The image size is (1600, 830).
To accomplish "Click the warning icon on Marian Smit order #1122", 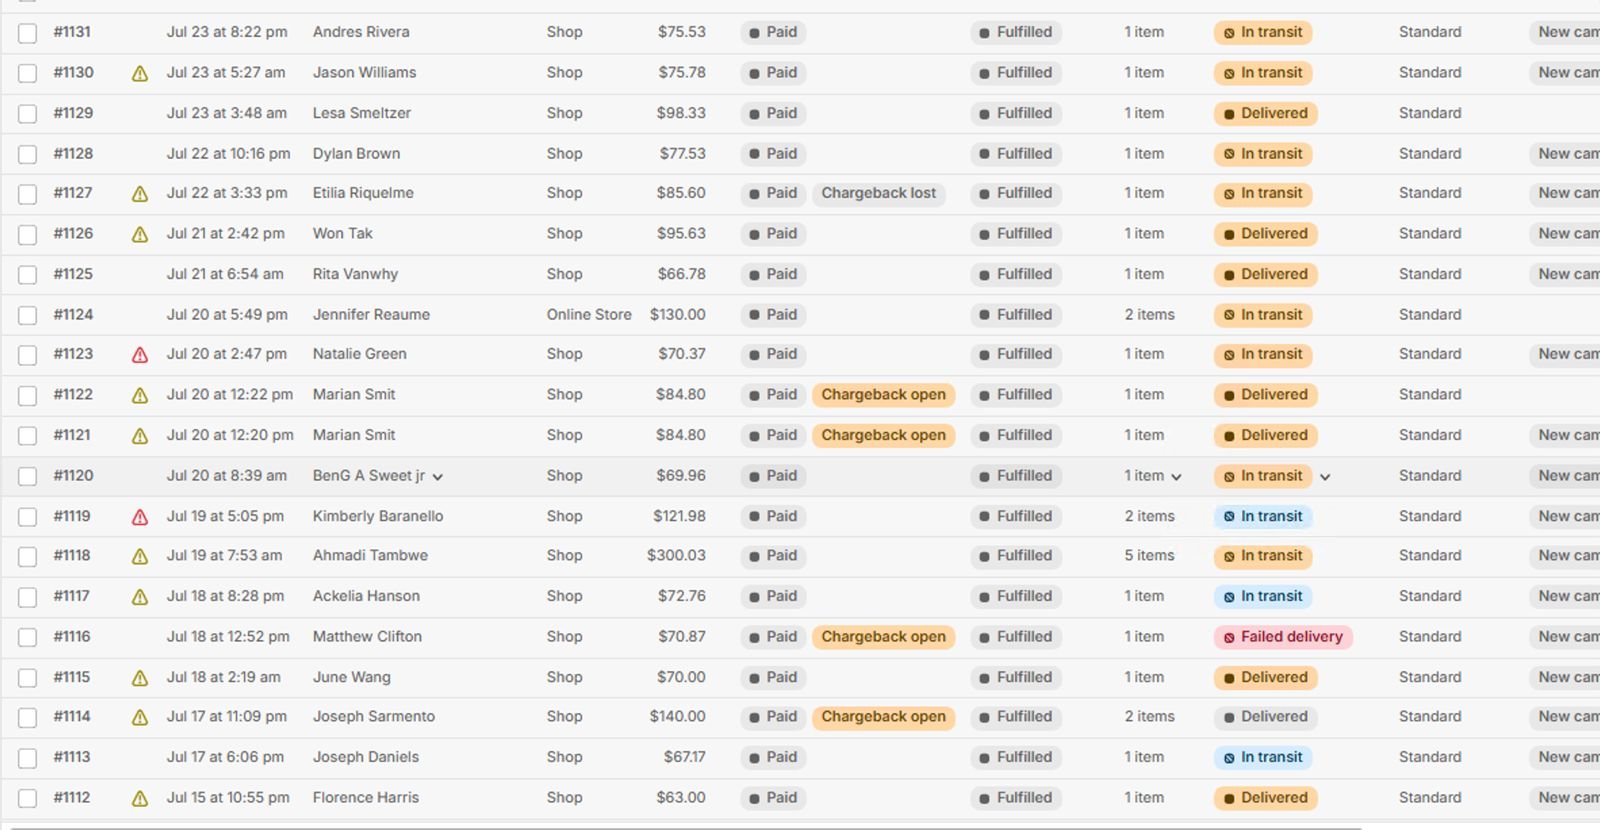I will click(140, 396).
